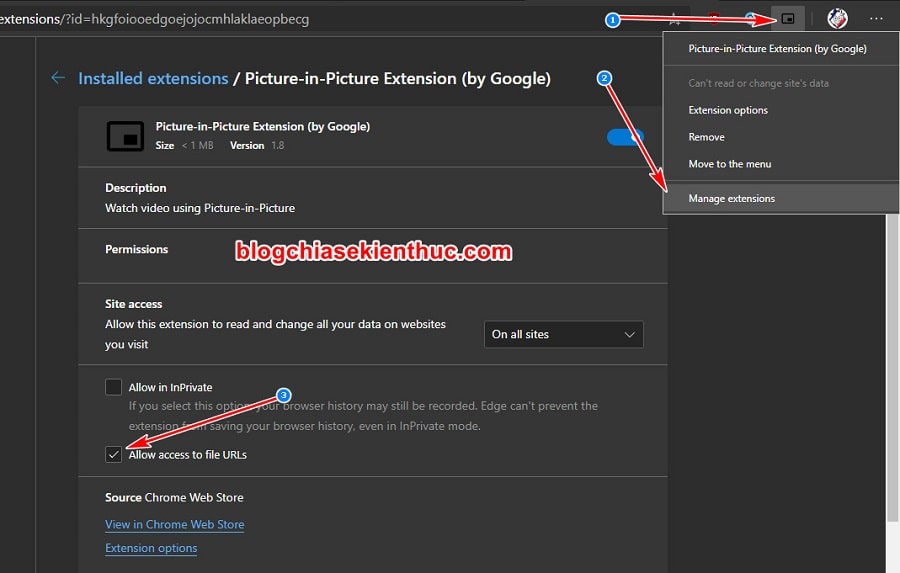
Task: Click the vertical scrollbar on the right
Action: 892,367
